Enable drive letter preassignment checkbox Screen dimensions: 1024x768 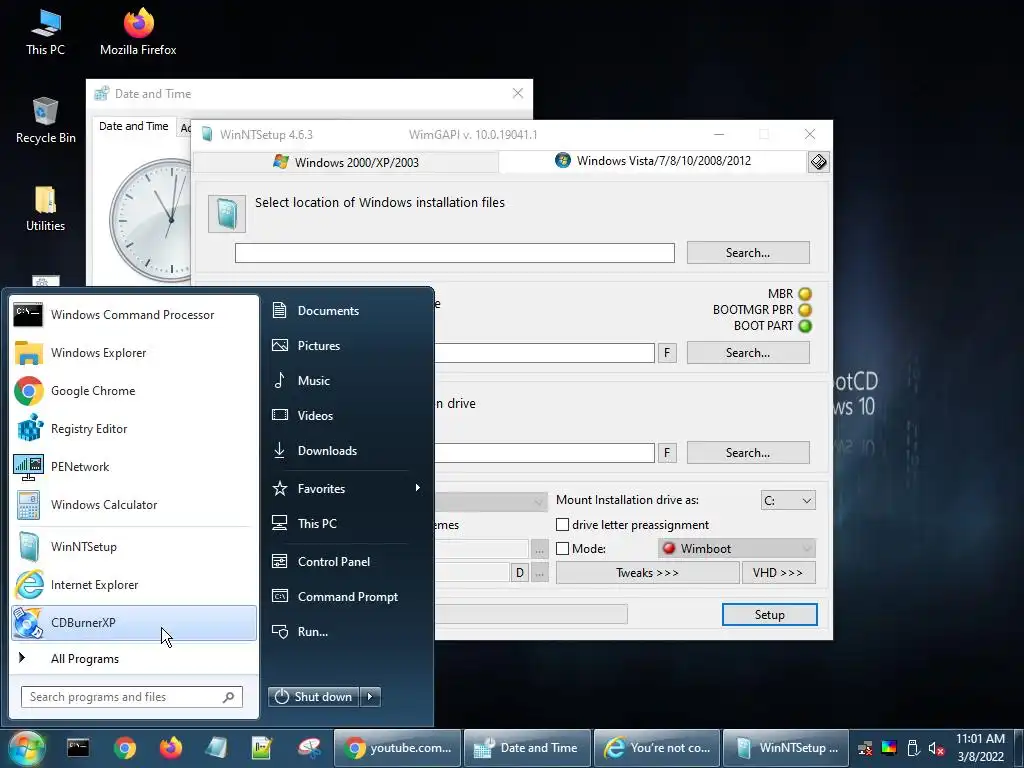[x=562, y=524]
